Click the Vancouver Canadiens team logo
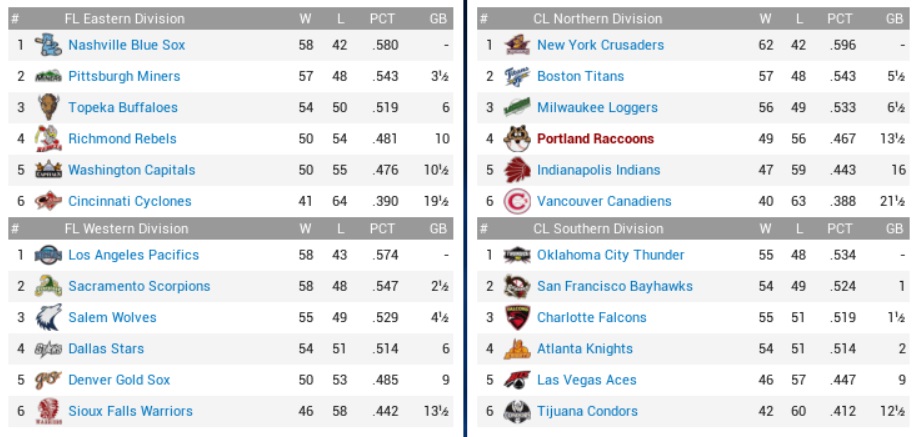Viewport: 915px width, 437px height. (517, 201)
